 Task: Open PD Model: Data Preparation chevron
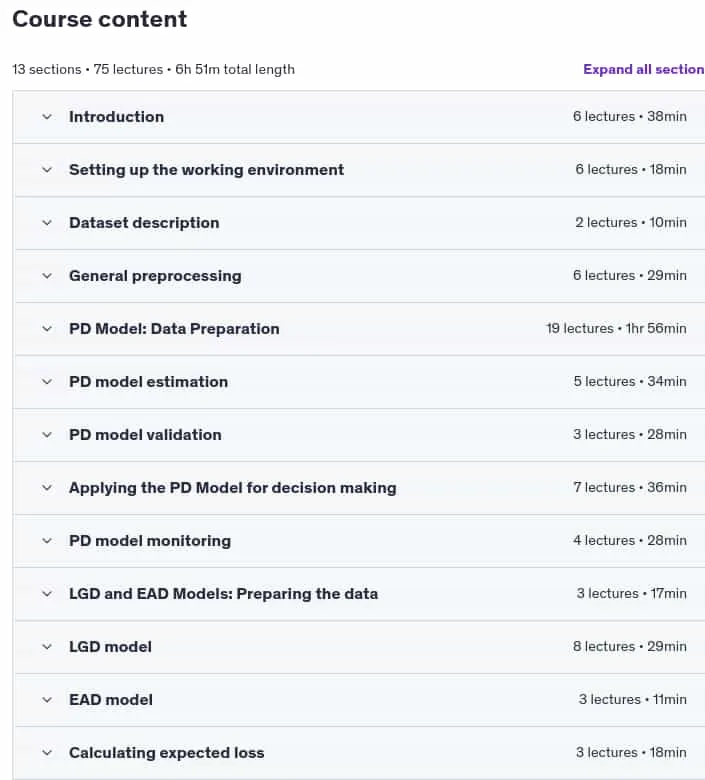click(x=47, y=329)
